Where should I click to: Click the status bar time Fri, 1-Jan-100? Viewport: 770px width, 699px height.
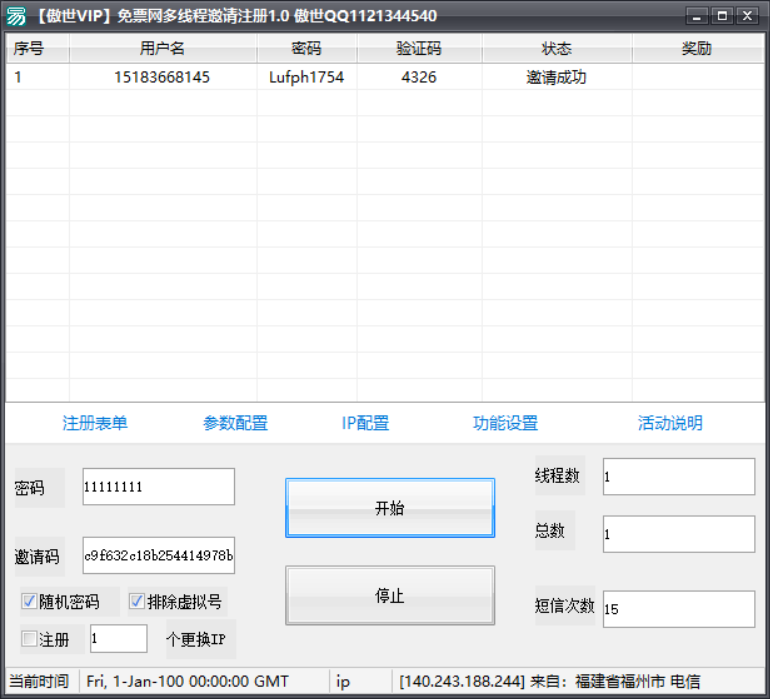point(187,681)
